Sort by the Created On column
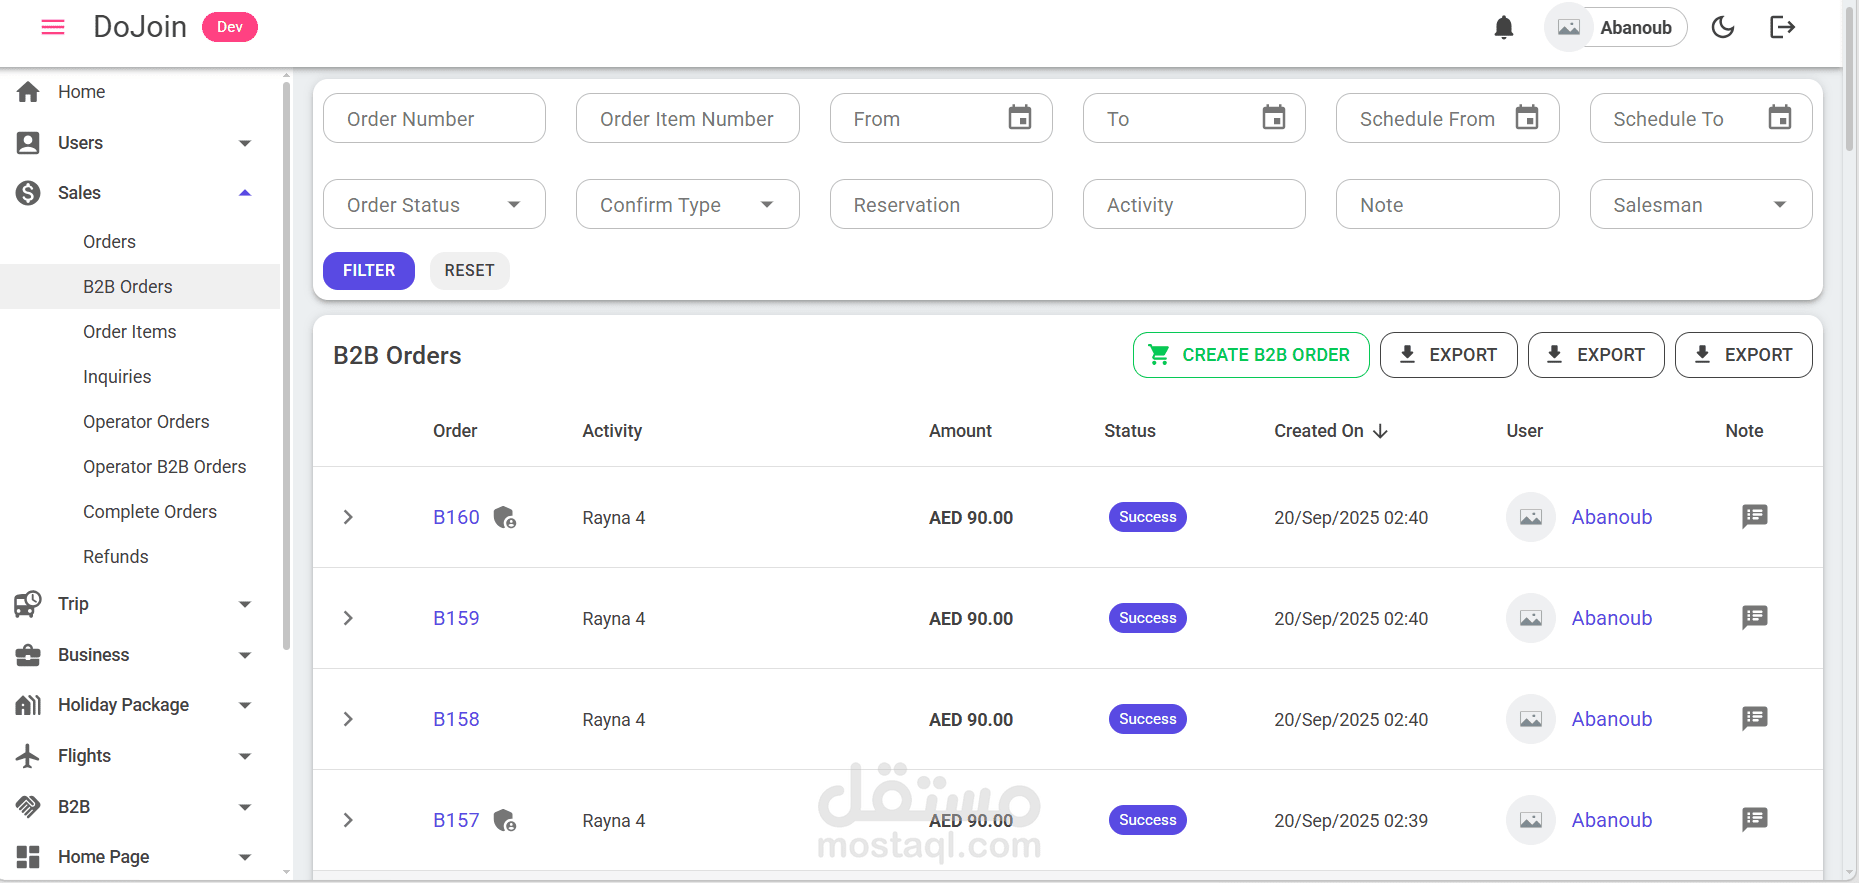1859x883 pixels. 1331,431
